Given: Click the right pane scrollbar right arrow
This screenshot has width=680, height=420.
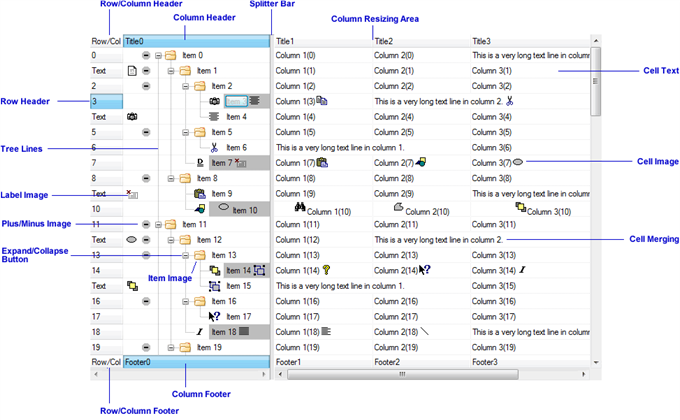Looking at the screenshot, I should click(584, 374).
